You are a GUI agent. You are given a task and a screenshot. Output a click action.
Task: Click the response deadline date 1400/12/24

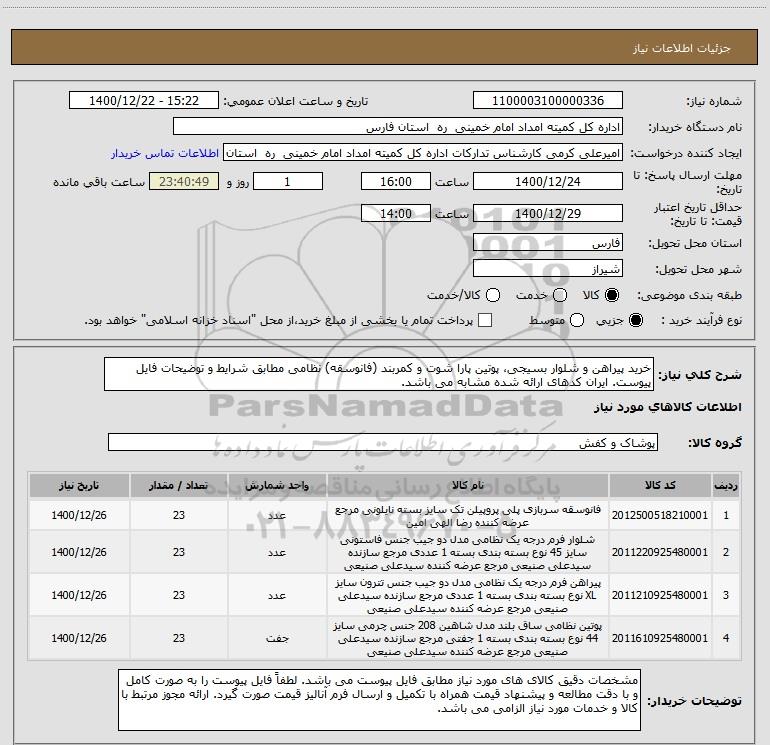(x=548, y=181)
